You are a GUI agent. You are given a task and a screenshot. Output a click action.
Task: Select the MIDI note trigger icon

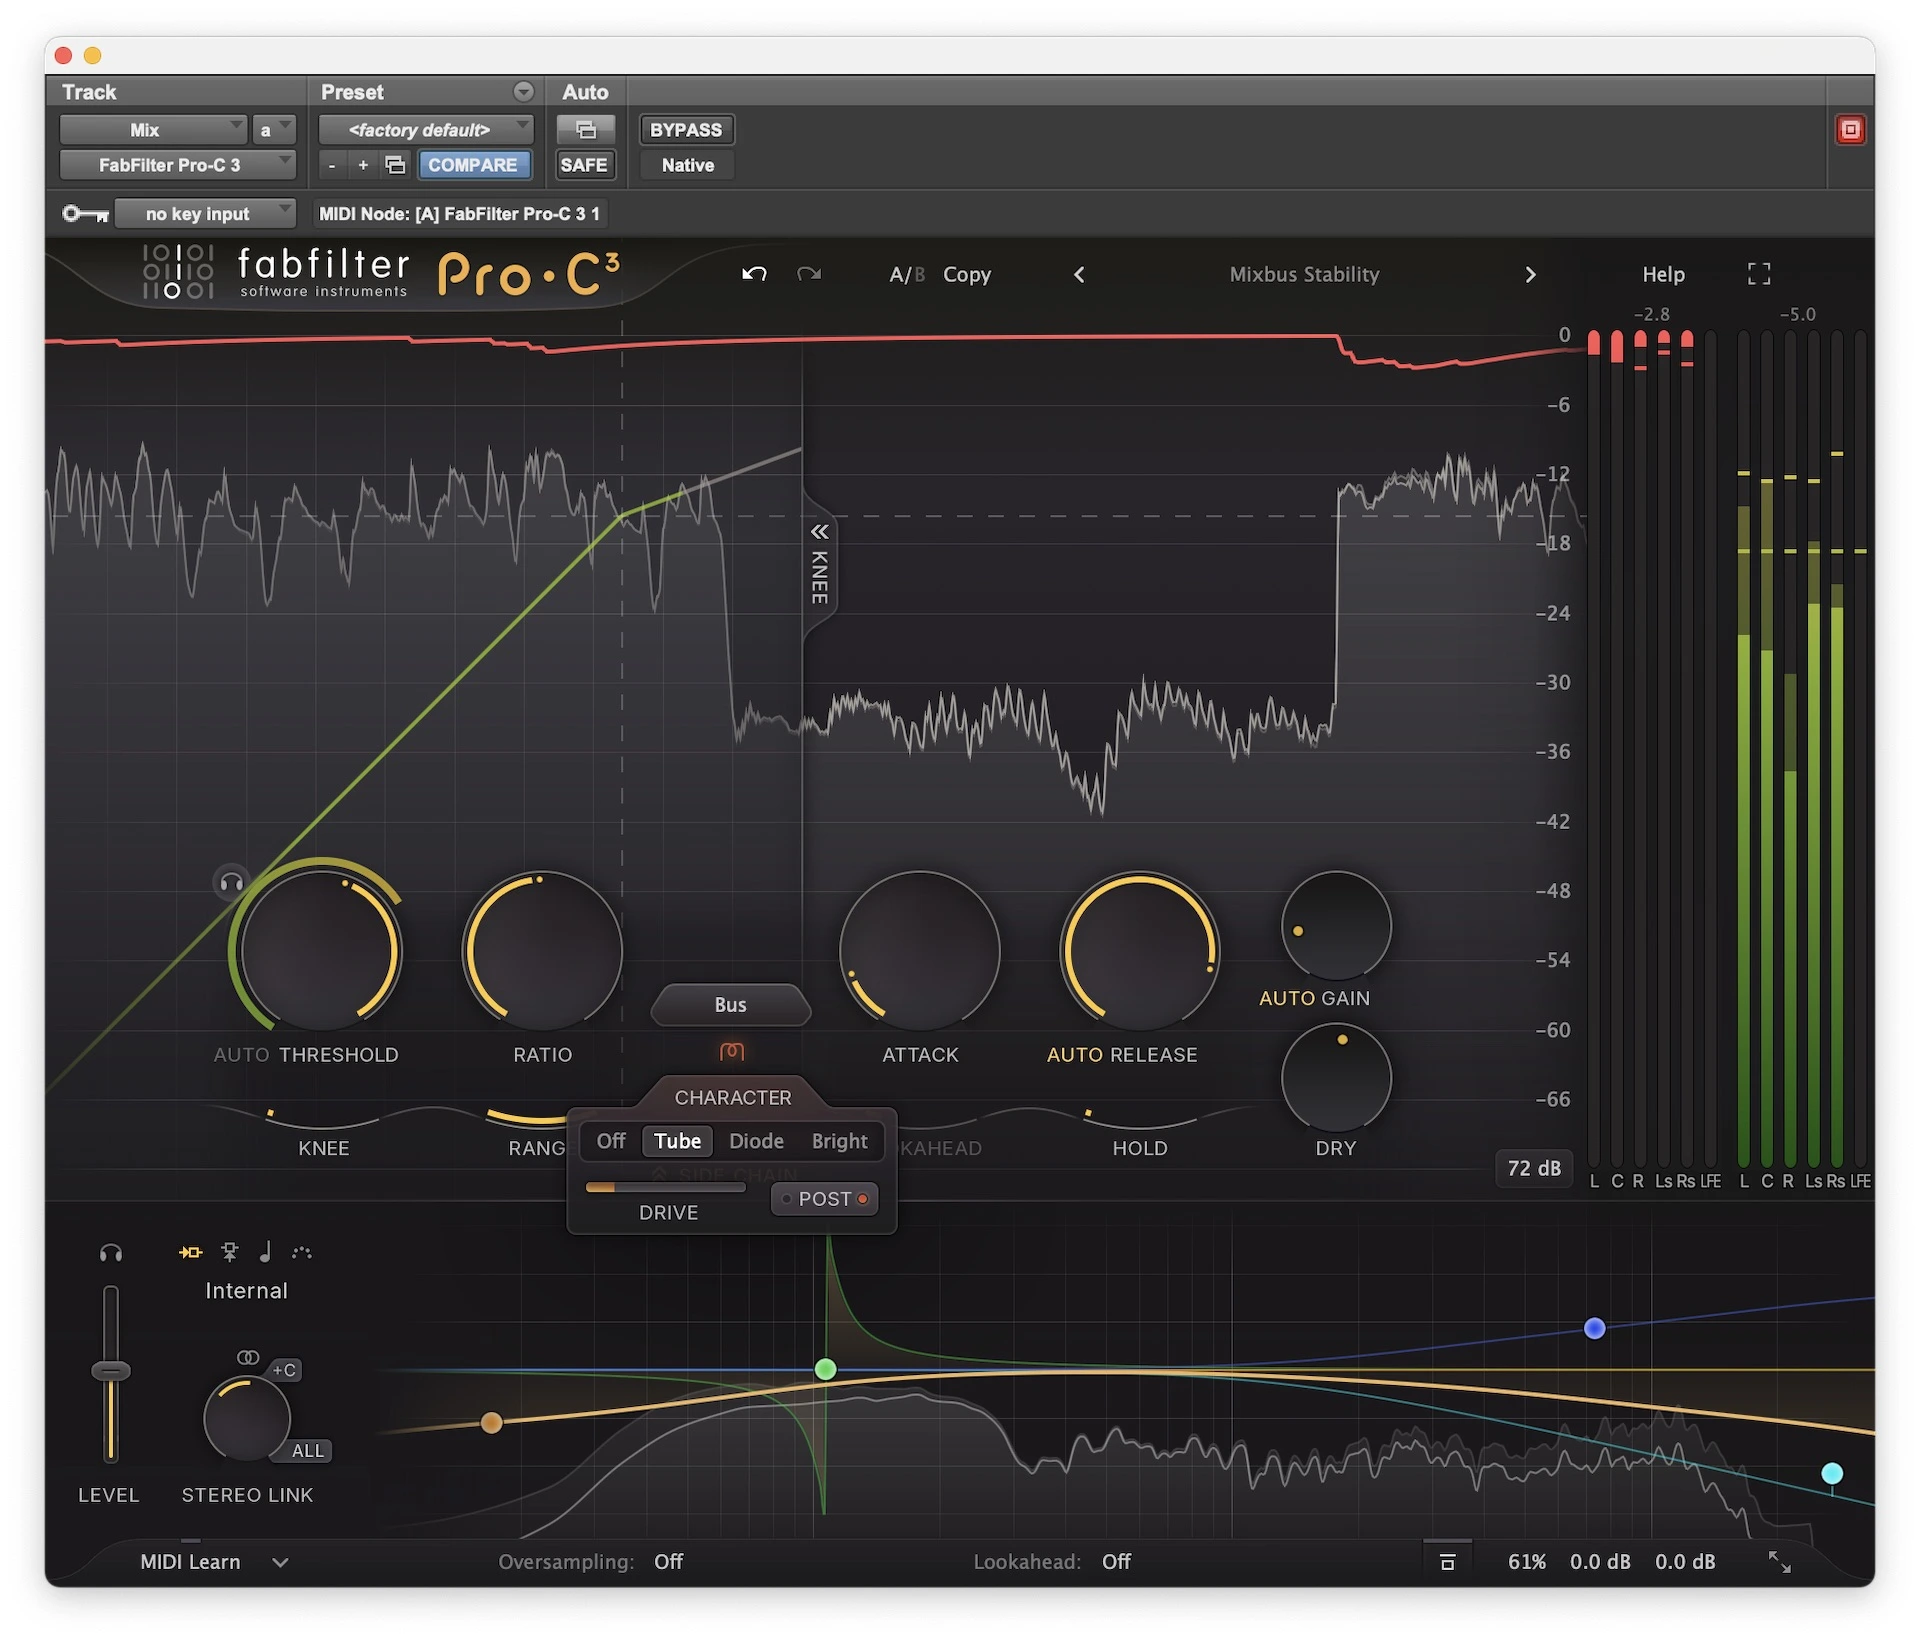click(x=265, y=1252)
